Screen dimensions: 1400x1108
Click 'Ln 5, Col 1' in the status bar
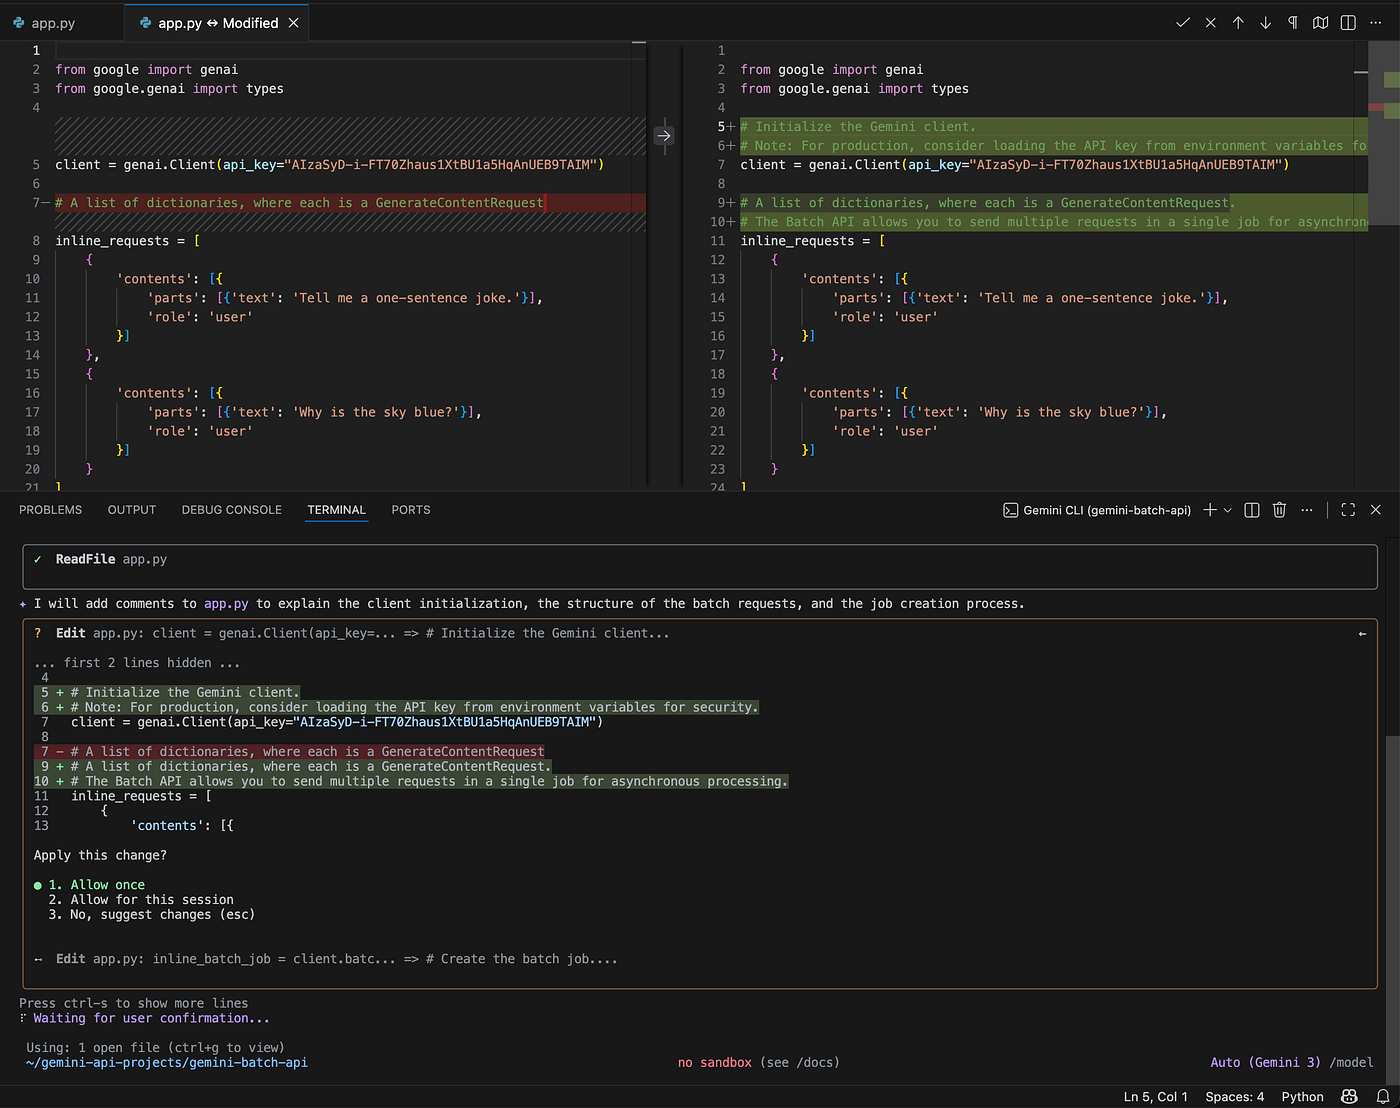(1156, 1097)
